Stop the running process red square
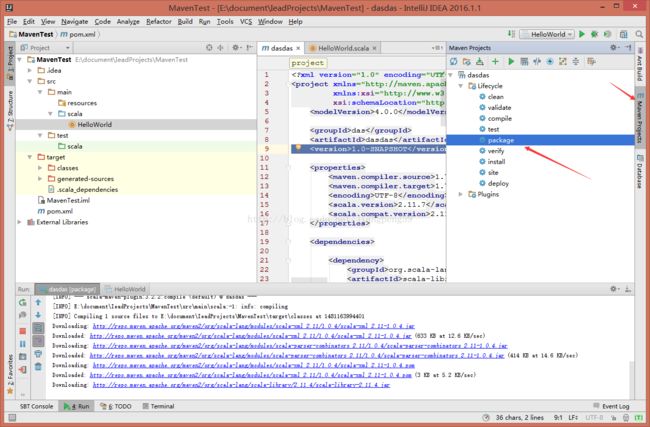Image resolution: width=650 pixels, height=427 pixels. tap(22, 331)
